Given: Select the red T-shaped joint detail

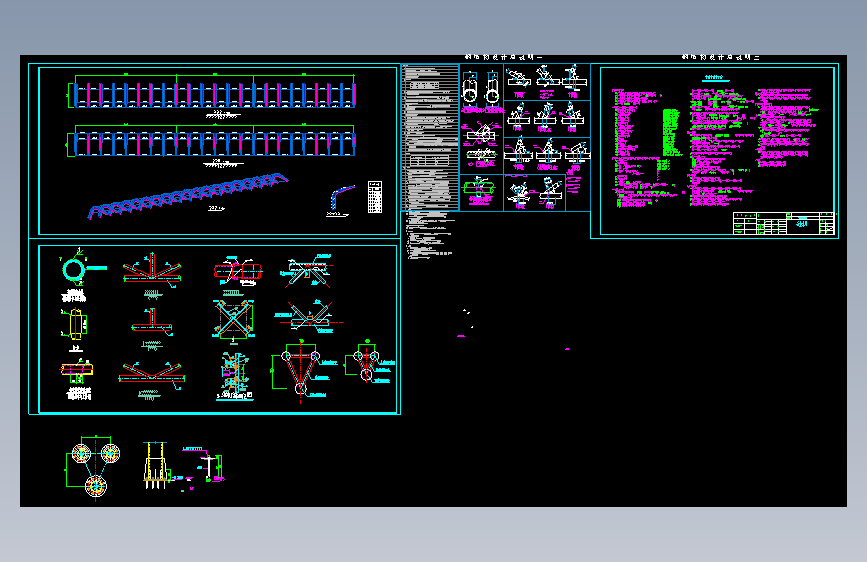Looking at the screenshot, I should point(152,322).
